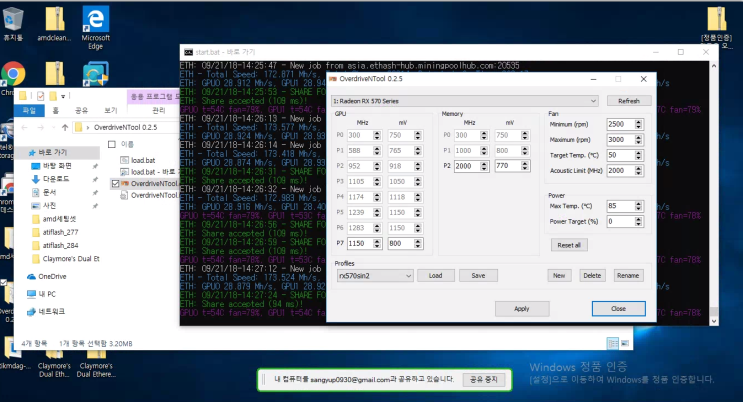Click the forward arrow in File Explorer

41,128
